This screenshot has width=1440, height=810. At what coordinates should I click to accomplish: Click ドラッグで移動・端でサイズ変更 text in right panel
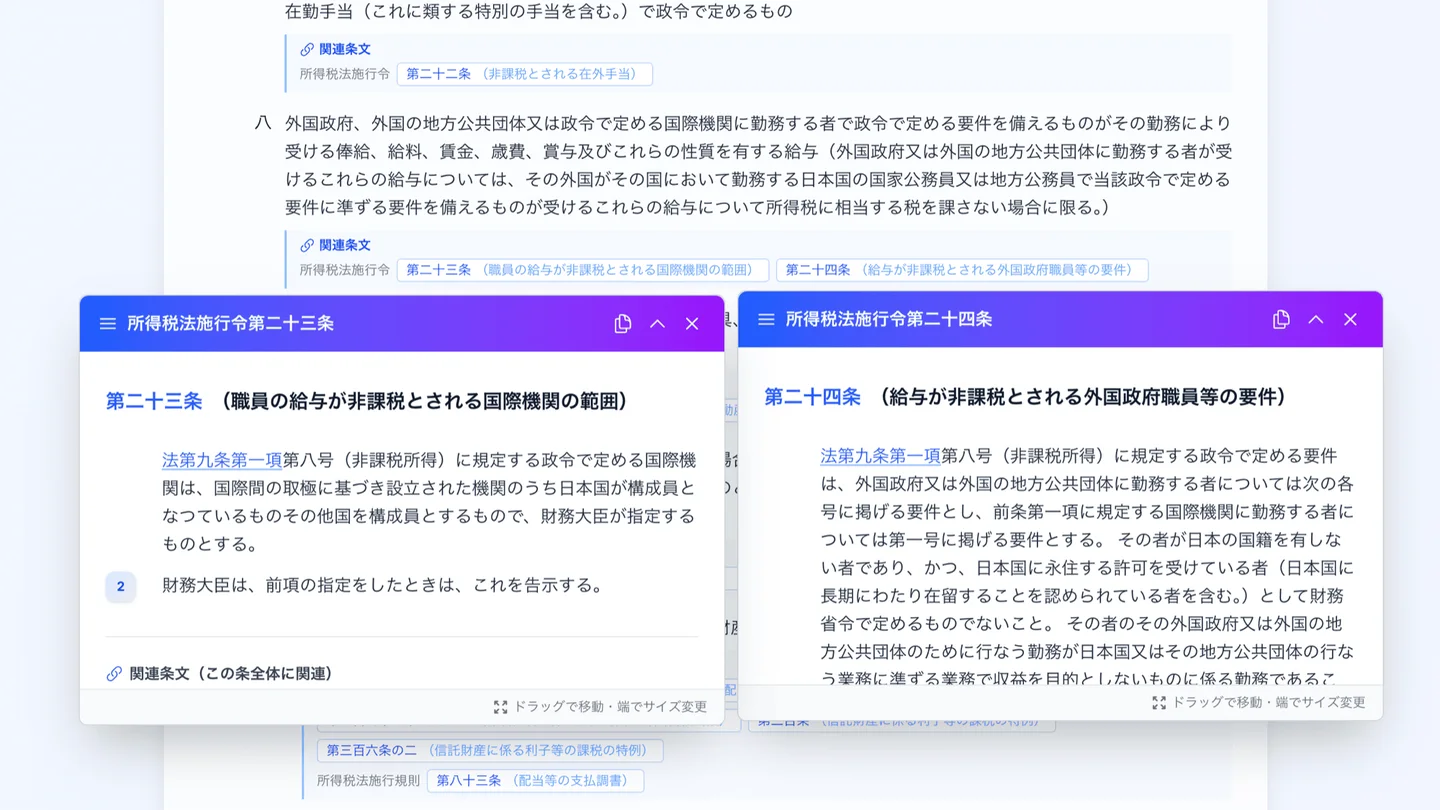(x=1268, y=703)
